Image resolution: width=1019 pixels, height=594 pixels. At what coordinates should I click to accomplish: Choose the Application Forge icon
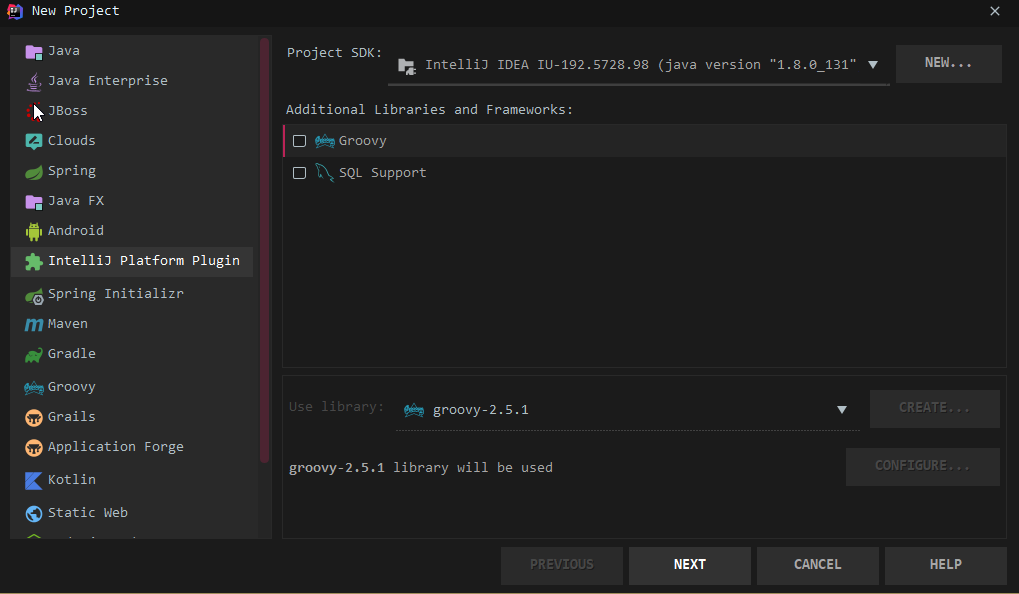click(x=36, y=446)
